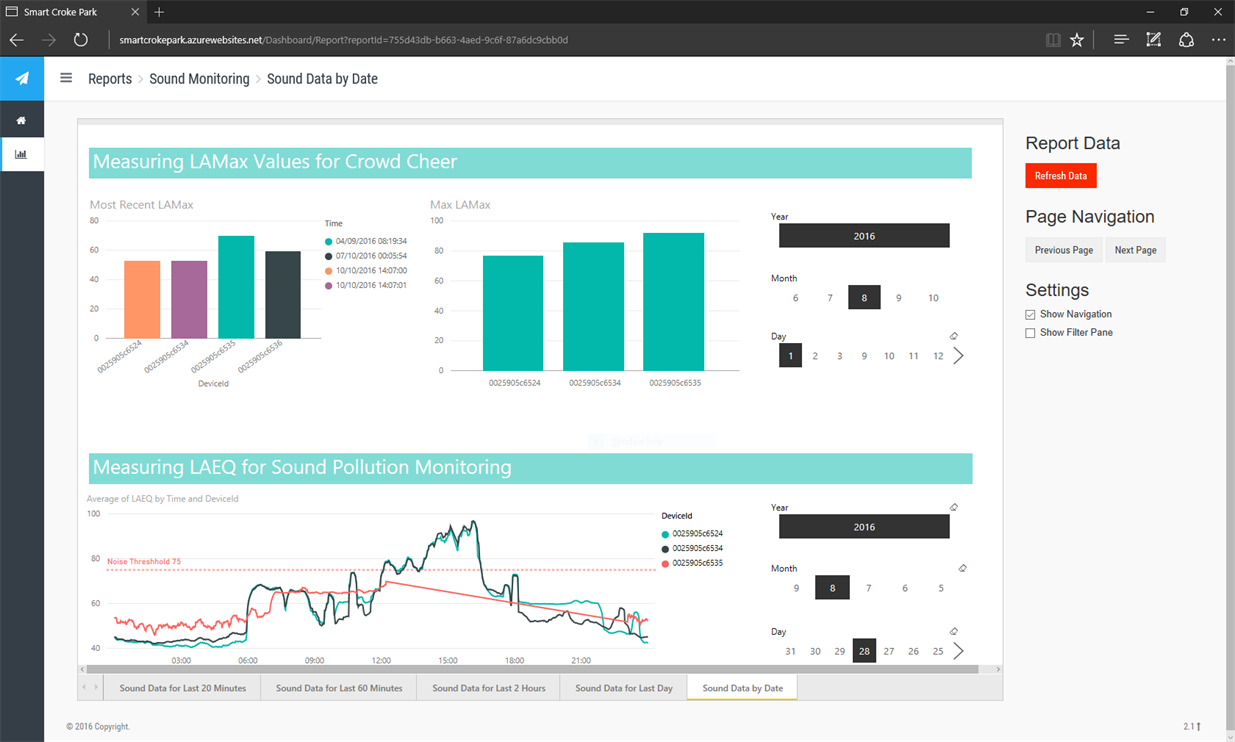This screenshot has width=1235, height=742.
Task: Expand more days with upper Day arrow
Action: click(958, 355)
